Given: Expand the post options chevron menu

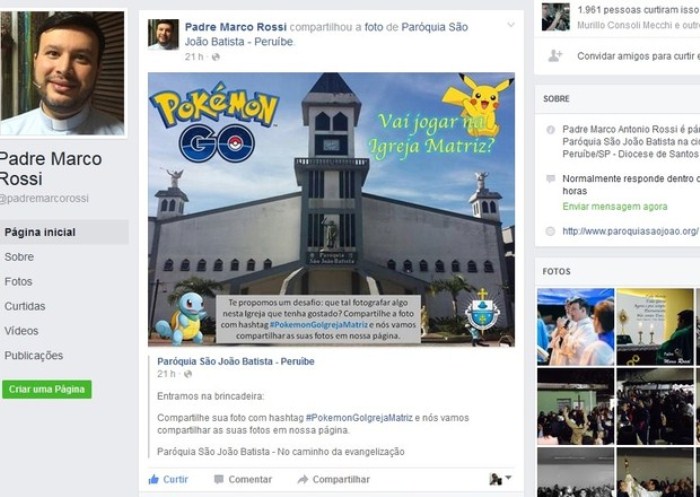Looking at the screenshot, I should click(511, 25).
